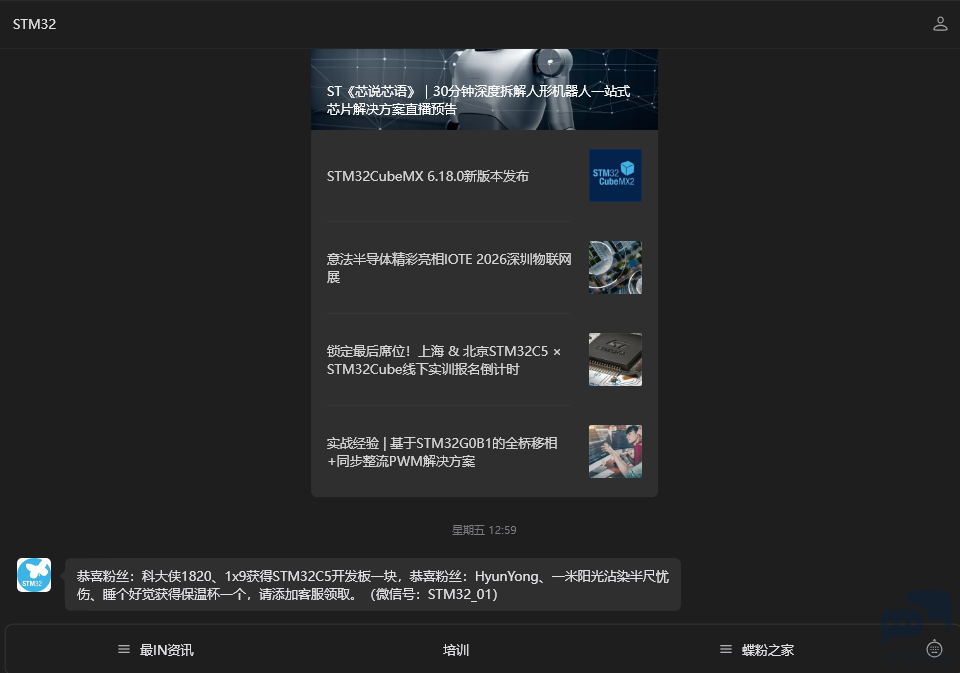Screen dimensions: 960x673
Task: Click the ST chip photo thumbnail
Action: point(615,359)
